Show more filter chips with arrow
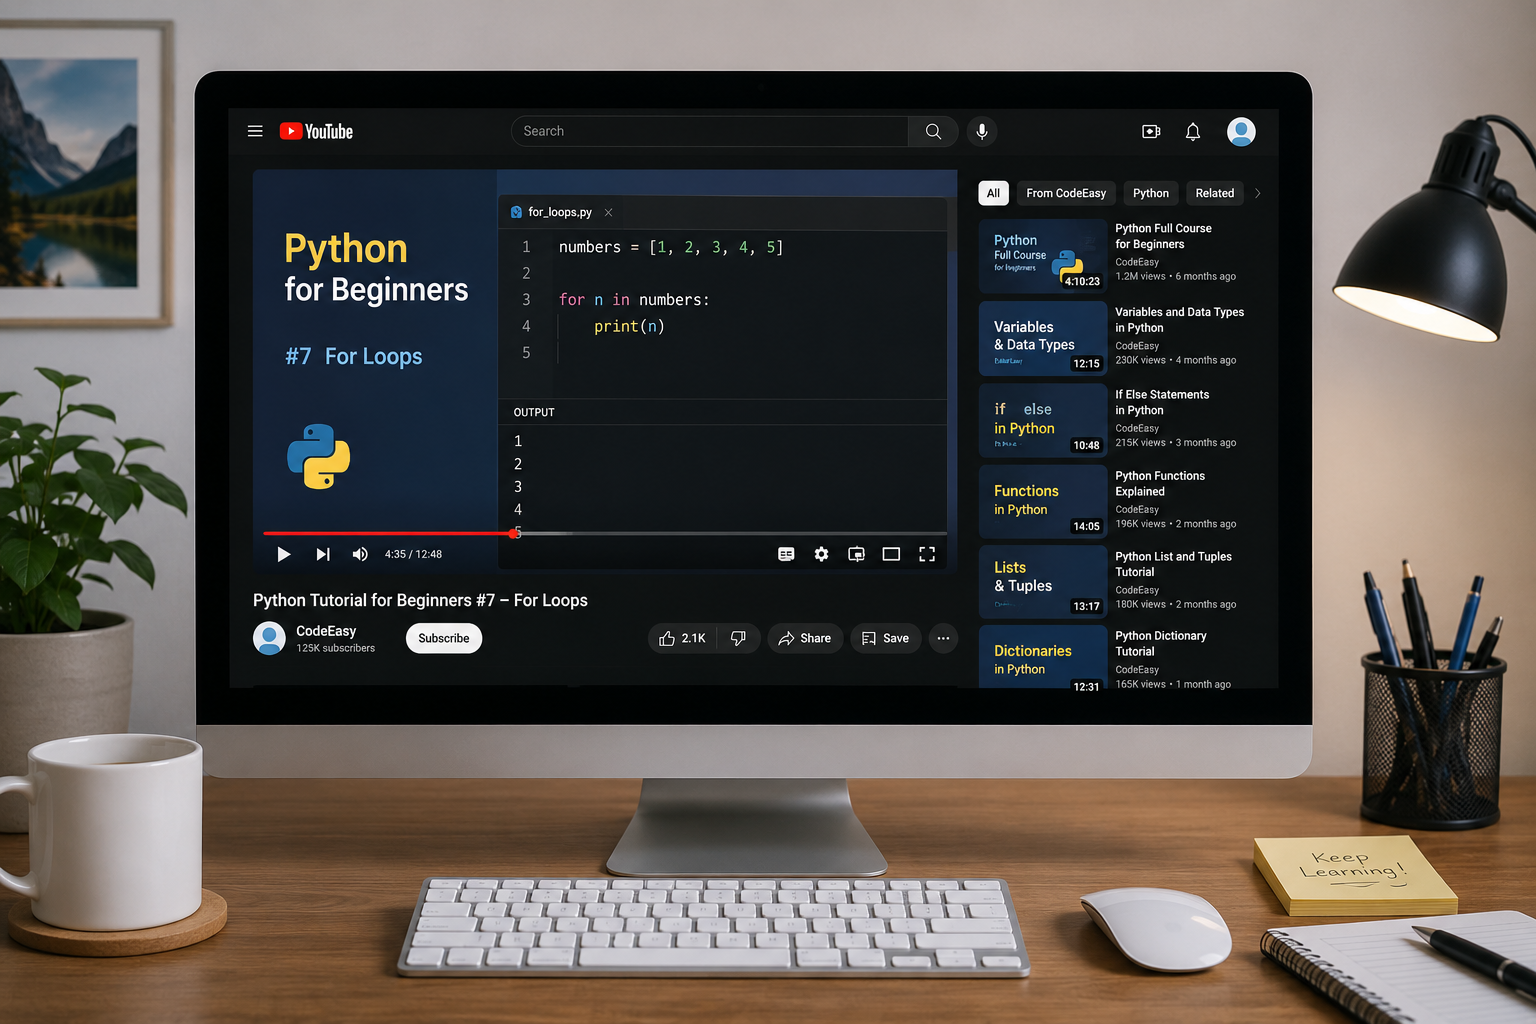This screenshot has height=1024, width=1536. 1257,193
